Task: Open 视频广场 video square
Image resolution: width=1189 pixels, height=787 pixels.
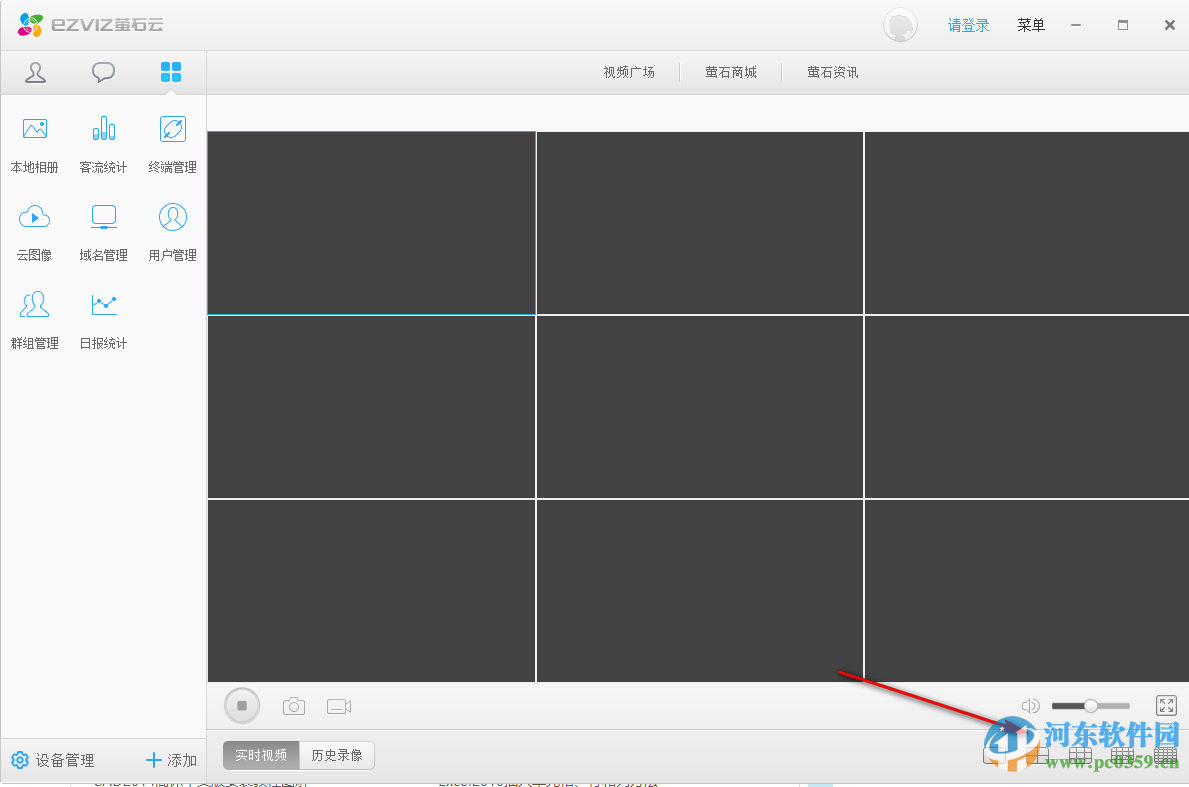Action: coord(629,72)
